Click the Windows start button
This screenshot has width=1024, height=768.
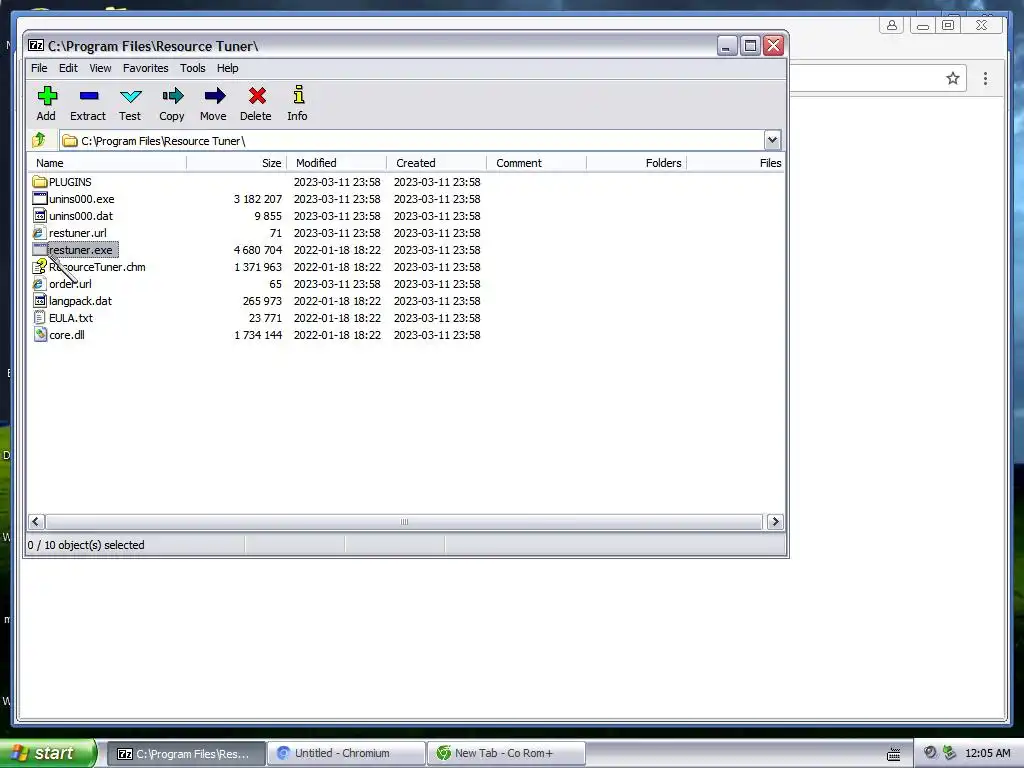coord(48,753)
